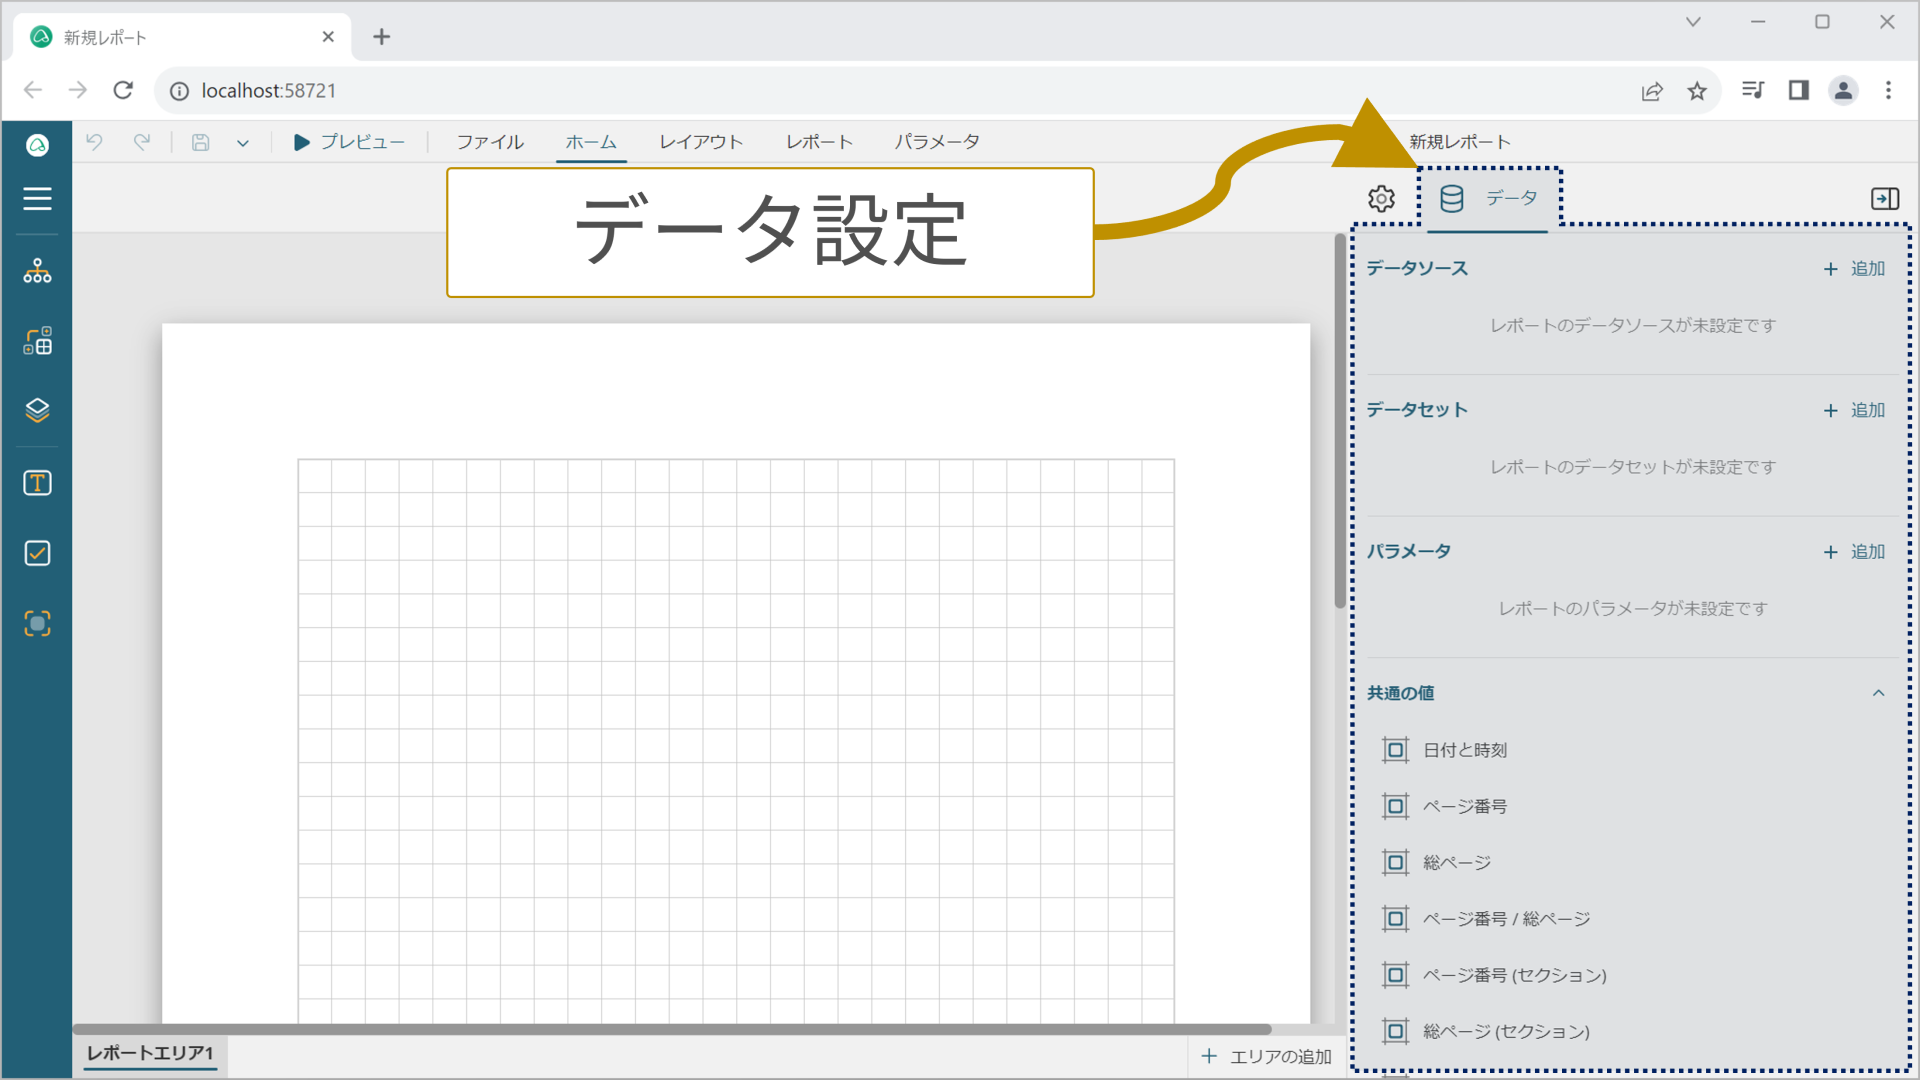Switch to the データ tab
1920x1080 pixels.
1488,198
